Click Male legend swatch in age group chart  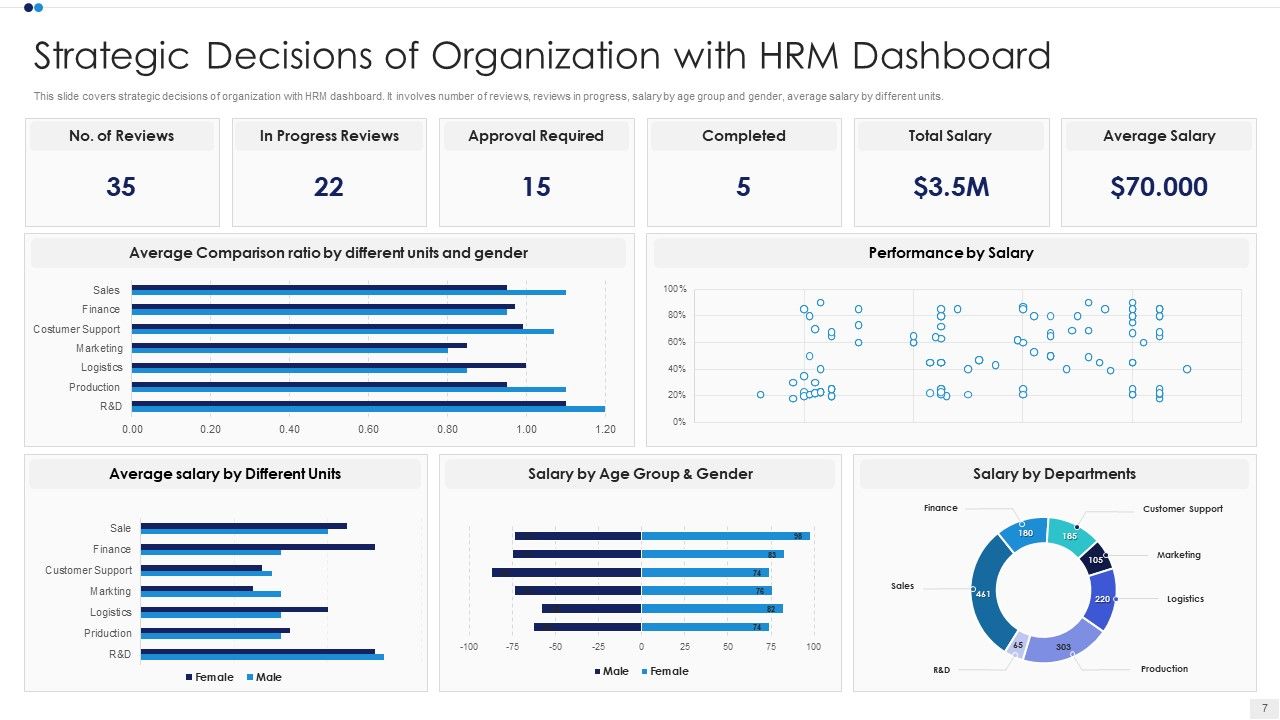click(598, 671)
